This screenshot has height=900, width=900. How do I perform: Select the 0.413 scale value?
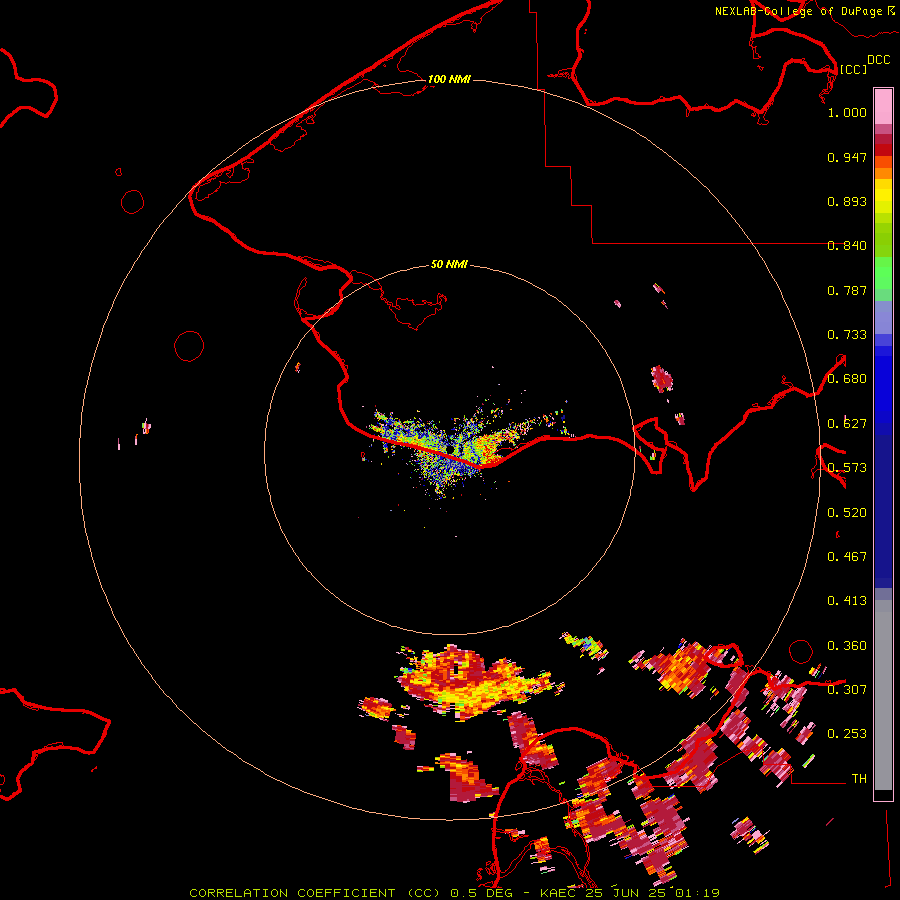(x=847, y=601)
